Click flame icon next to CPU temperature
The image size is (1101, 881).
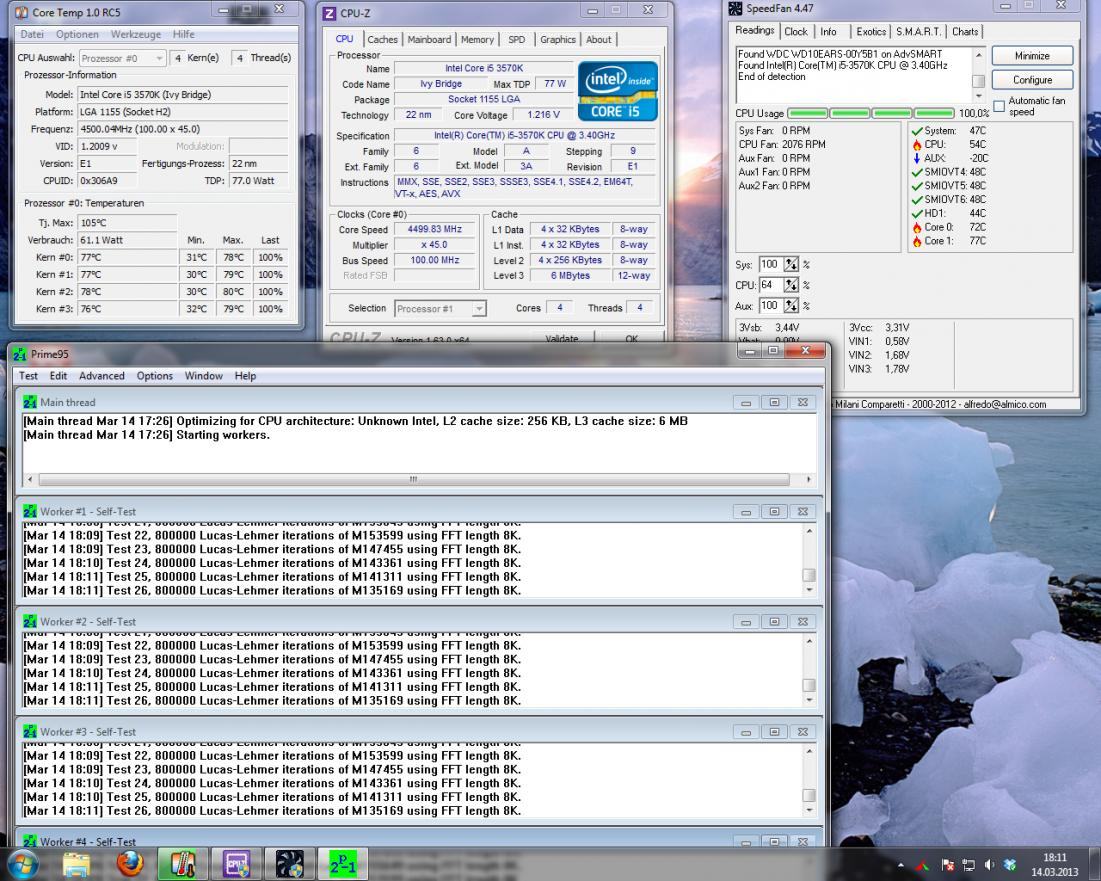tap(916, 145)
